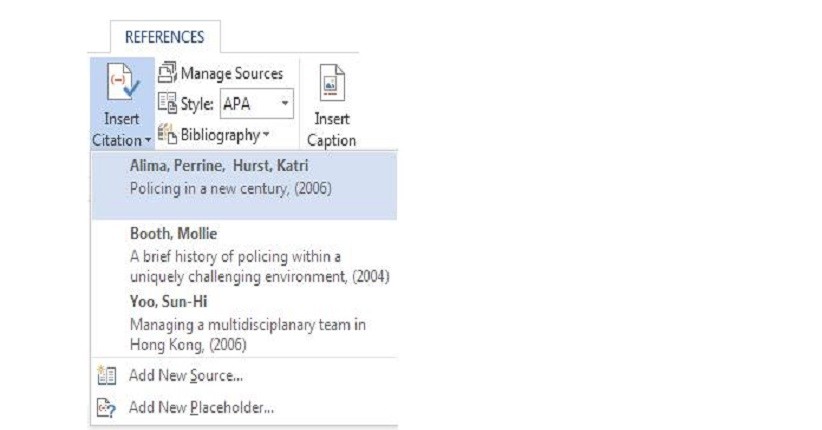Choose the Add New Placeholder... menu text
This screenshot has height=430, width=822.
click(x=201, y=407)
